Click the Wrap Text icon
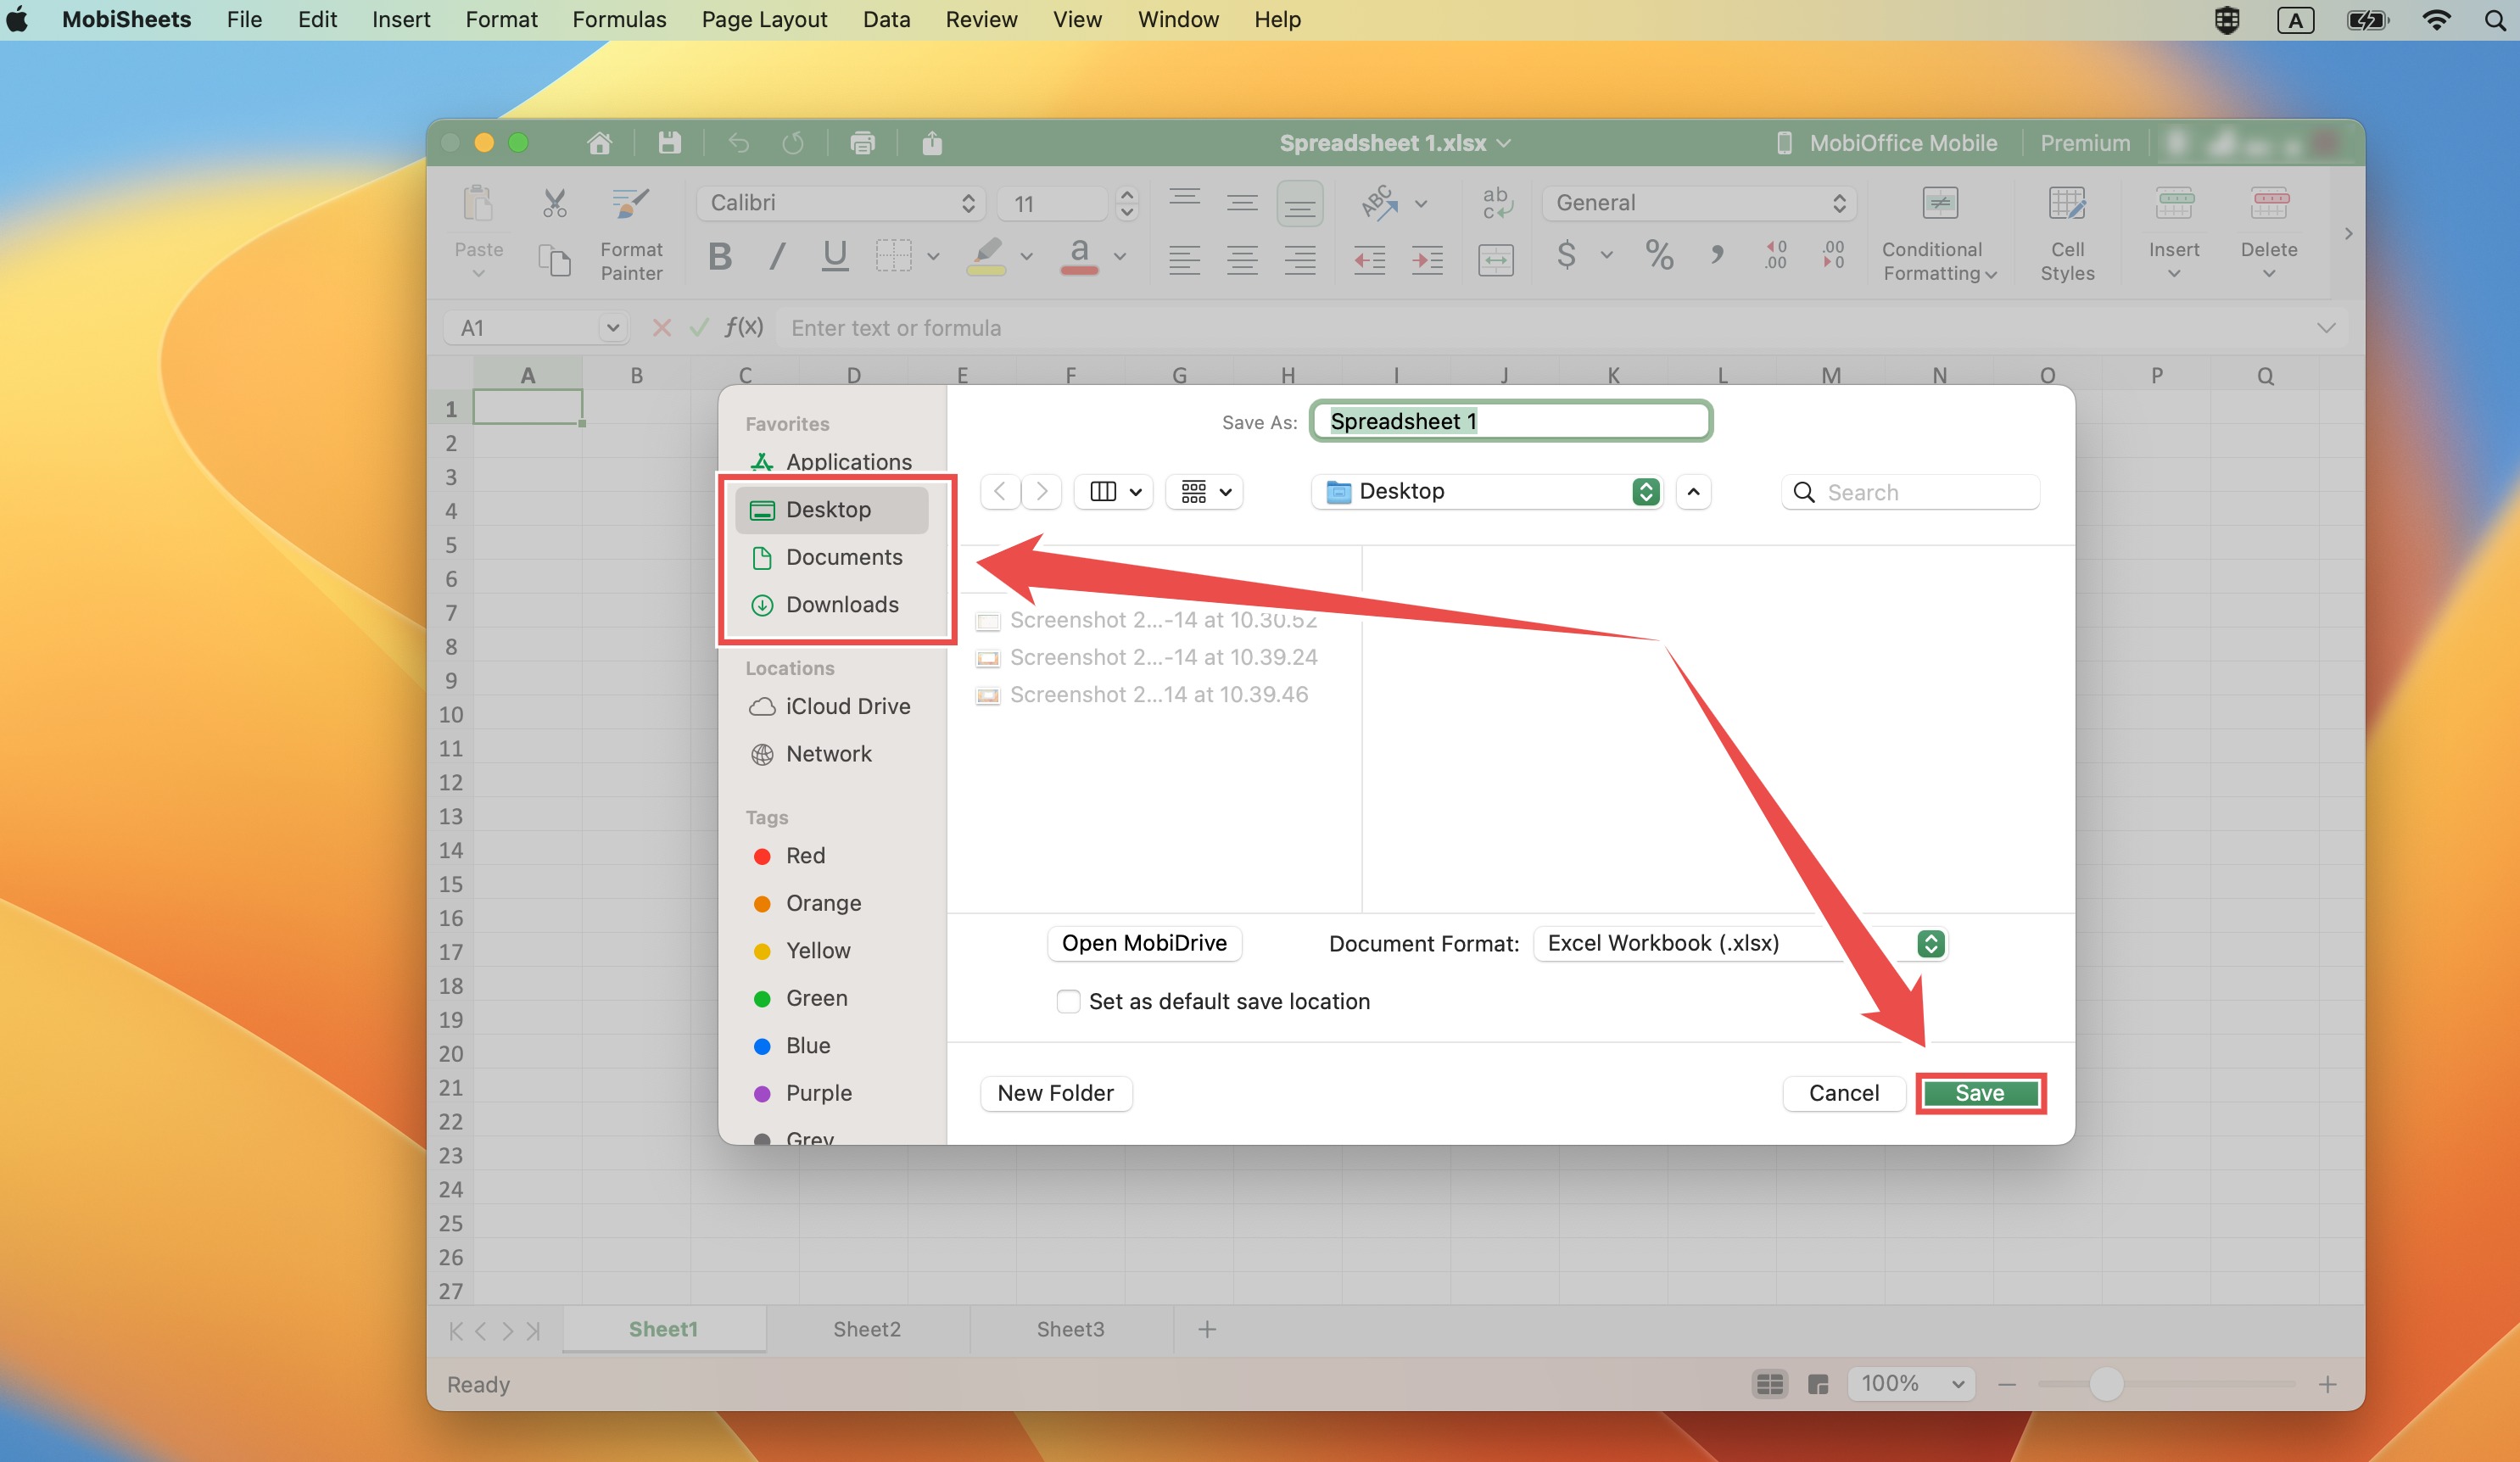The height and width of the screenshot is (1462, 2520). [1496, 203]
